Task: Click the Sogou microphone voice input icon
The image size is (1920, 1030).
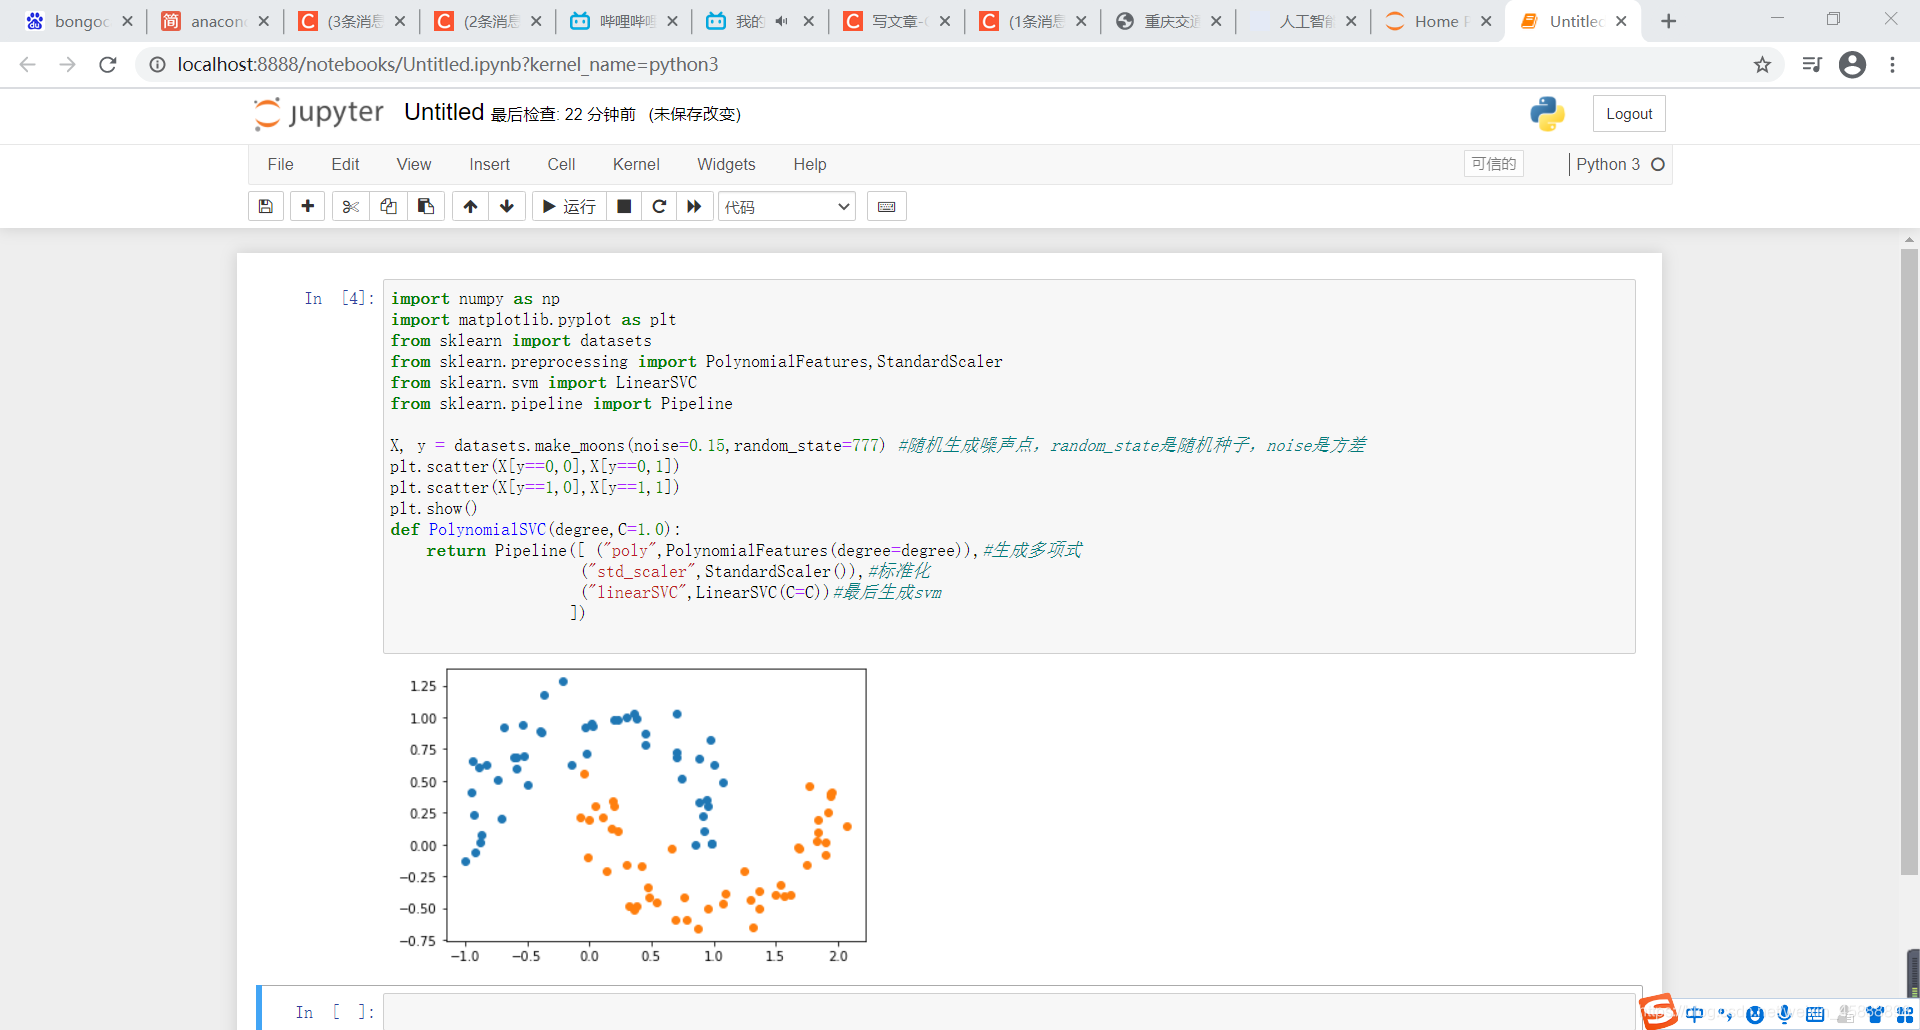Action: click(x=1784, y=1015)
